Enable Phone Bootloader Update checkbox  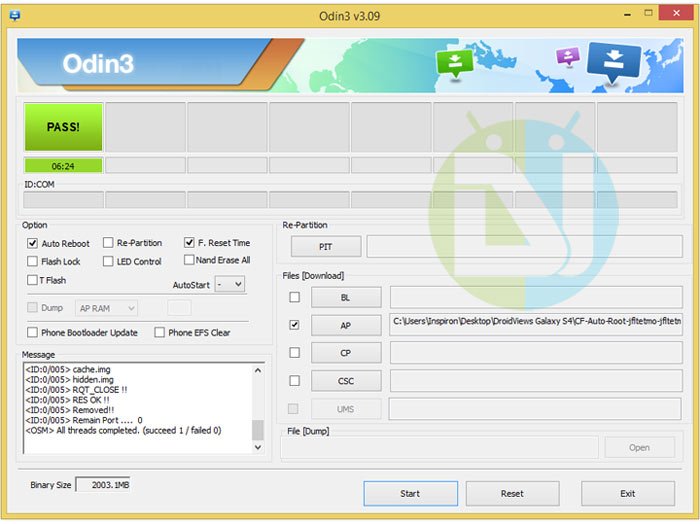(x=32, y=332)
